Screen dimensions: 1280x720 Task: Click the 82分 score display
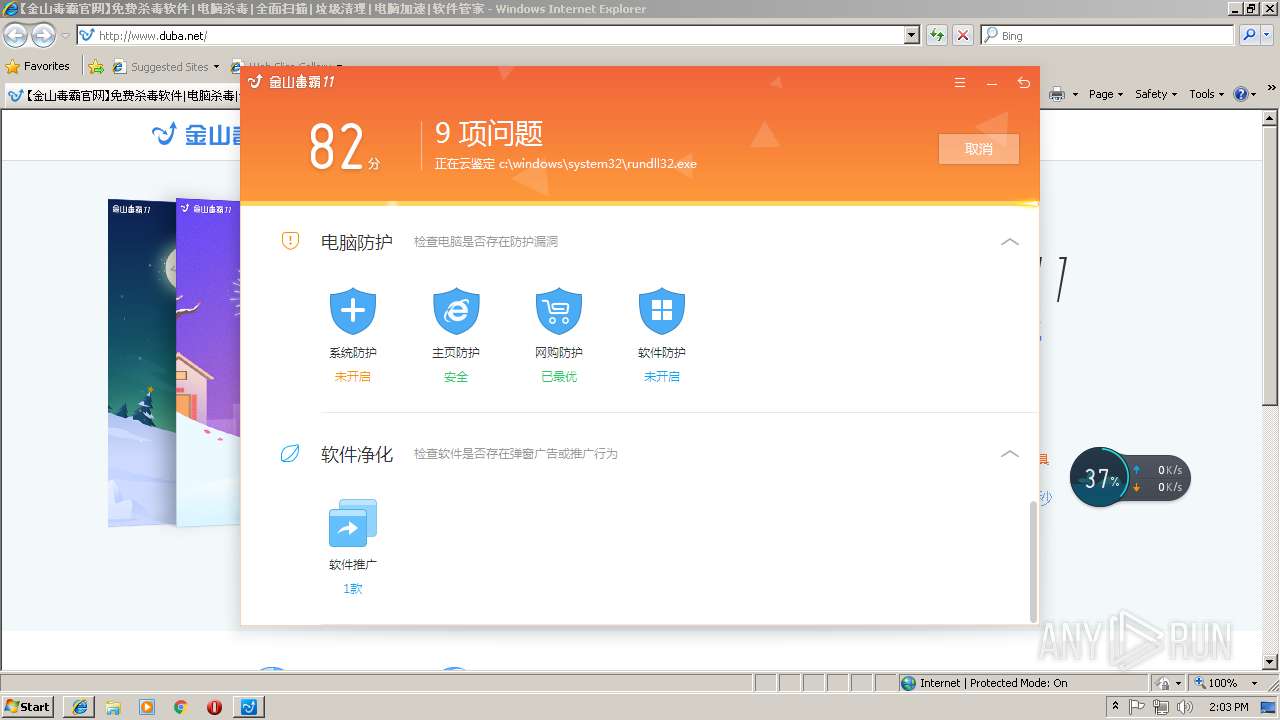[x=345, y=148]
